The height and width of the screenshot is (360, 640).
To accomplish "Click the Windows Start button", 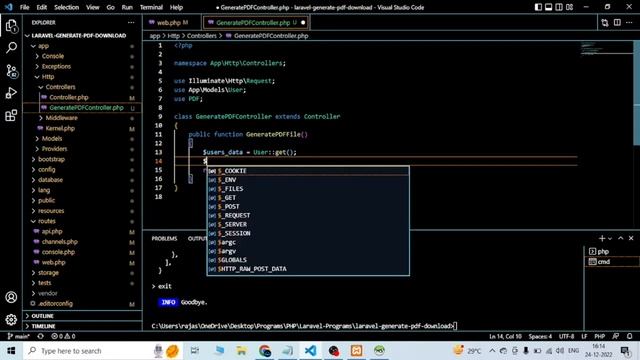I will [x=11, y=351].
